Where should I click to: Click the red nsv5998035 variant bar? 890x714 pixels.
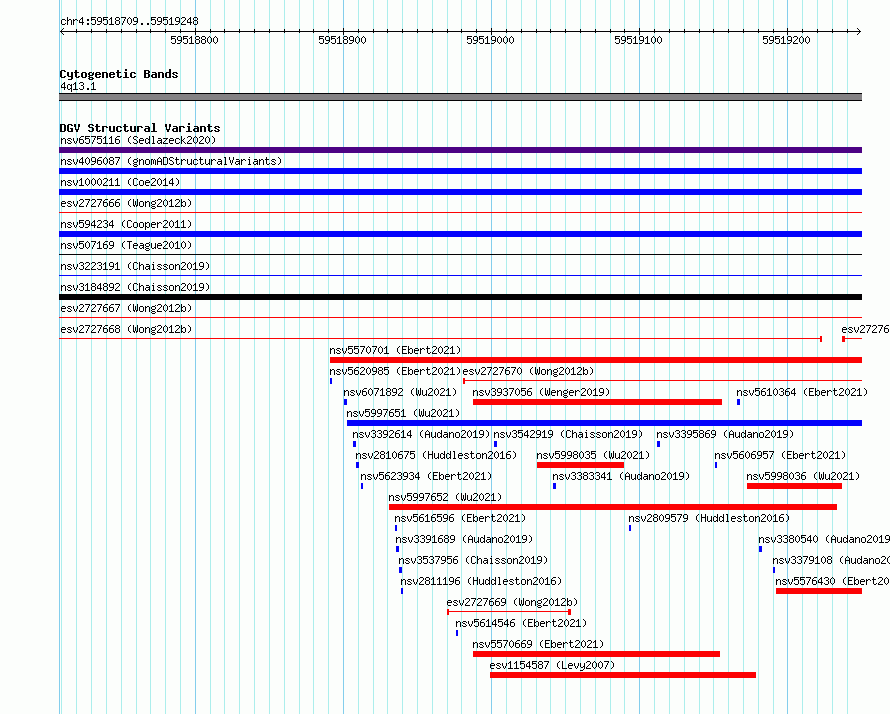coord(580,465)
